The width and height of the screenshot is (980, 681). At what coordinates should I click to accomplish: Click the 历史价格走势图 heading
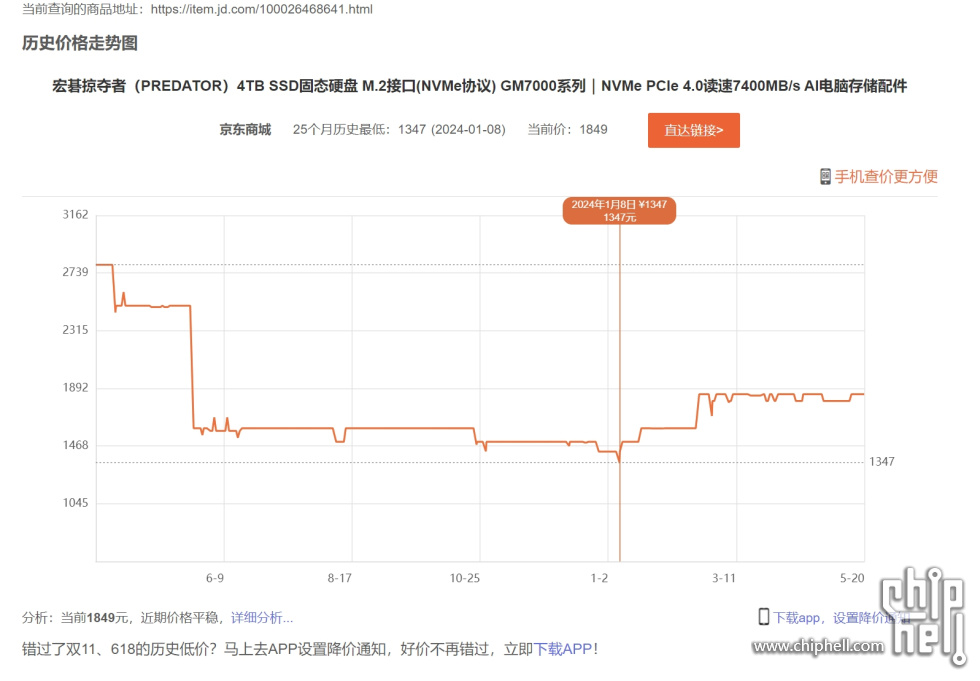click(x=79, y=43)
